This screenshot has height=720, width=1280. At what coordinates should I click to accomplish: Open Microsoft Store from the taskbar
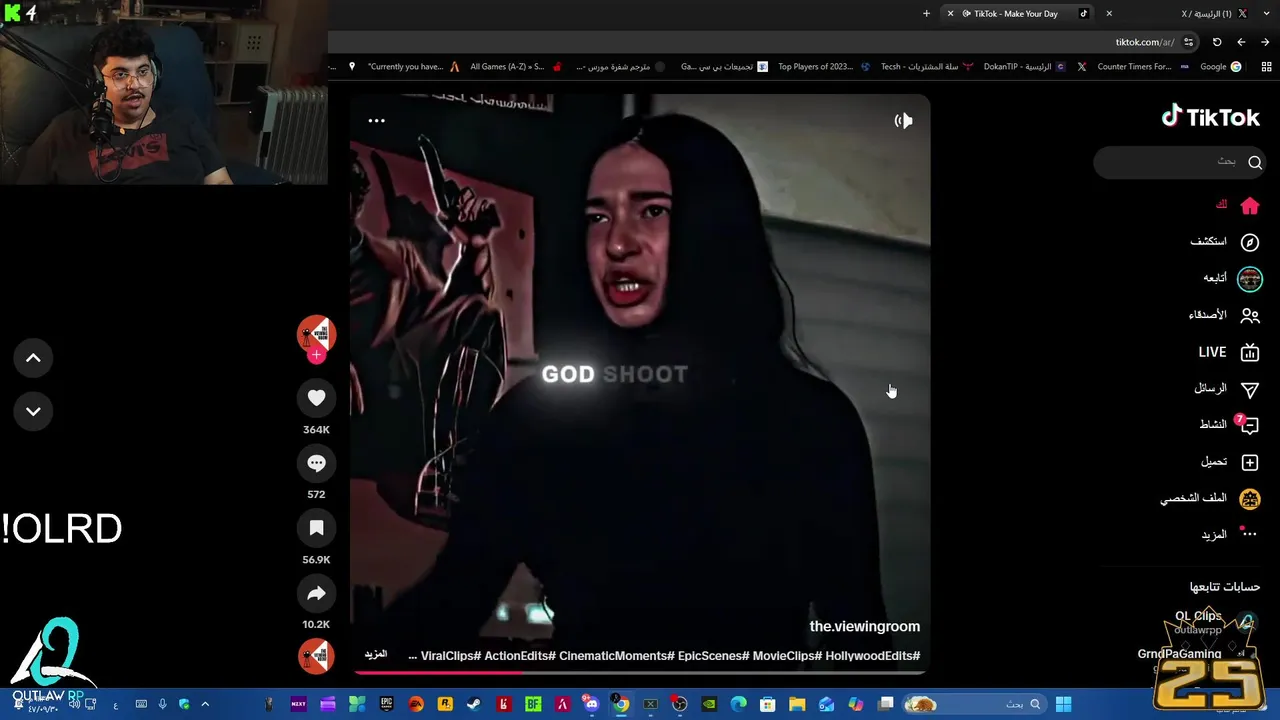(767, 704)
